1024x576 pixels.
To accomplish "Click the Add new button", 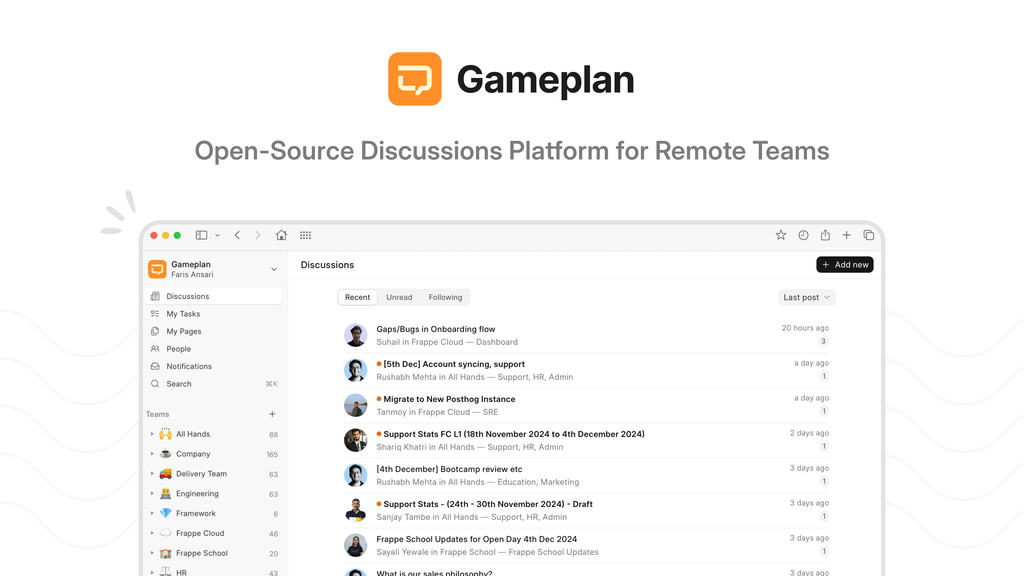I will 844,265.
